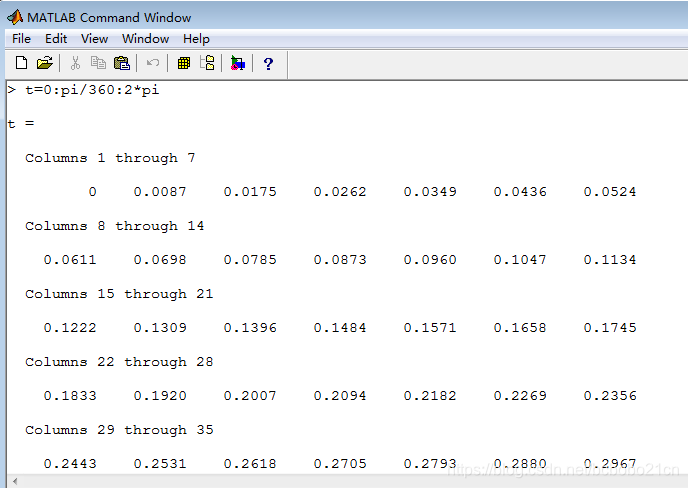Click the first column value 0
The height and width of the screenshot is (488, 688).
pyautogui.click(x=92, y=192)
